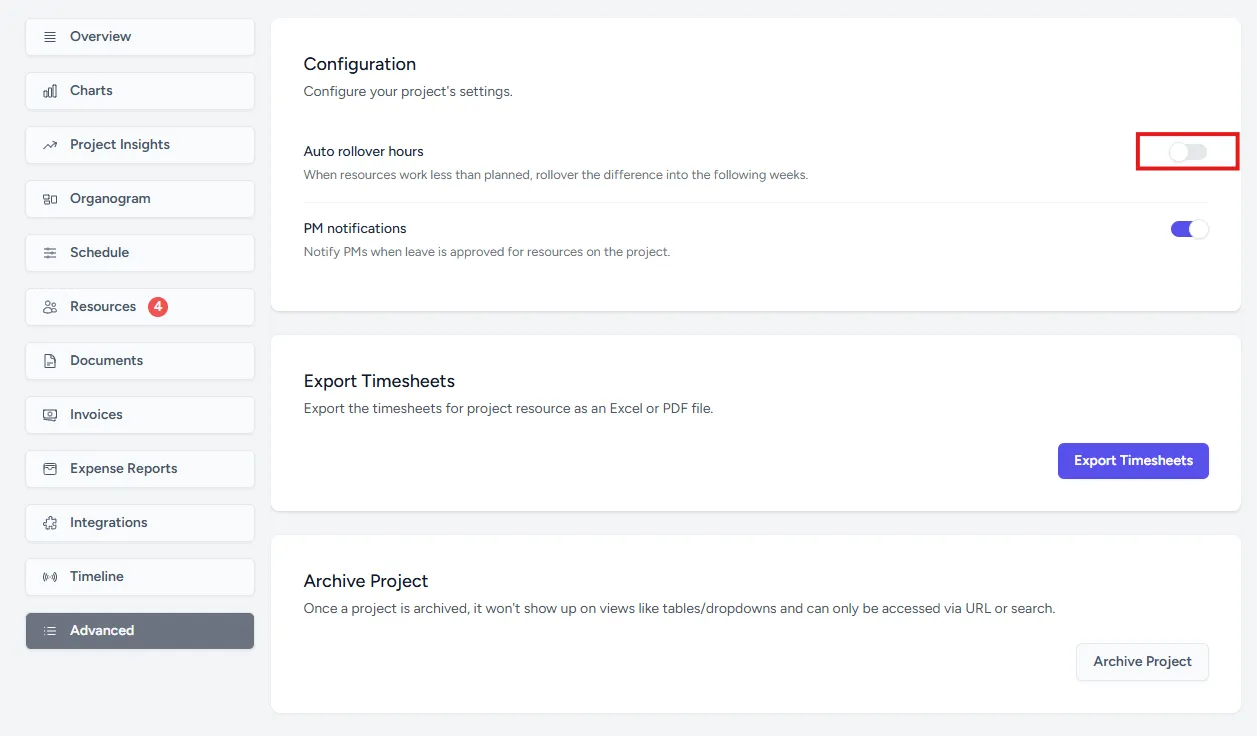This screenshot has width=1257, height=736.
Task: Go to the Expense Reports section
Action: [x=140, y=469]
